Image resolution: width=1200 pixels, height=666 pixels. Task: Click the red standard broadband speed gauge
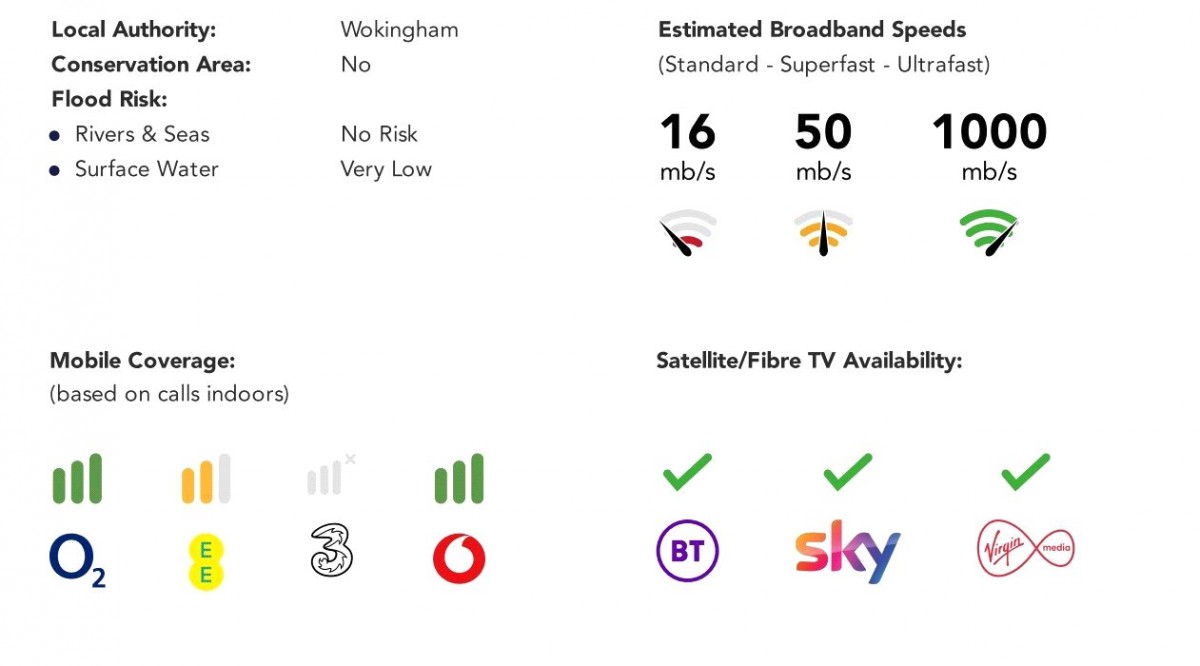[x=687, y=232]
